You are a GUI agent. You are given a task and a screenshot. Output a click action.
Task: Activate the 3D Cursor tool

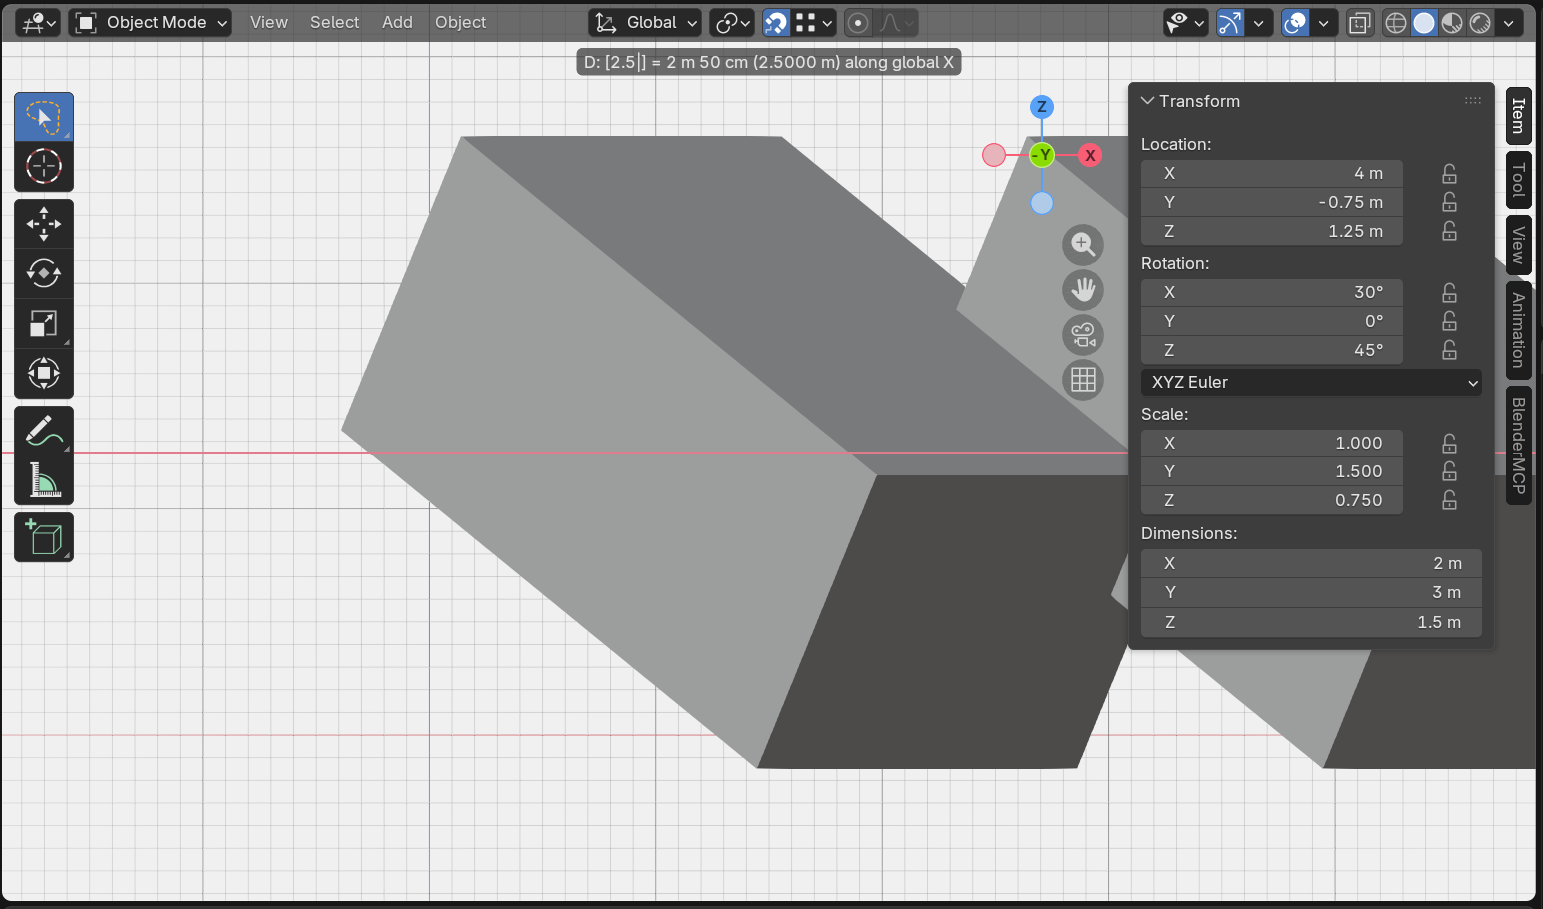[x=44, y=166]
